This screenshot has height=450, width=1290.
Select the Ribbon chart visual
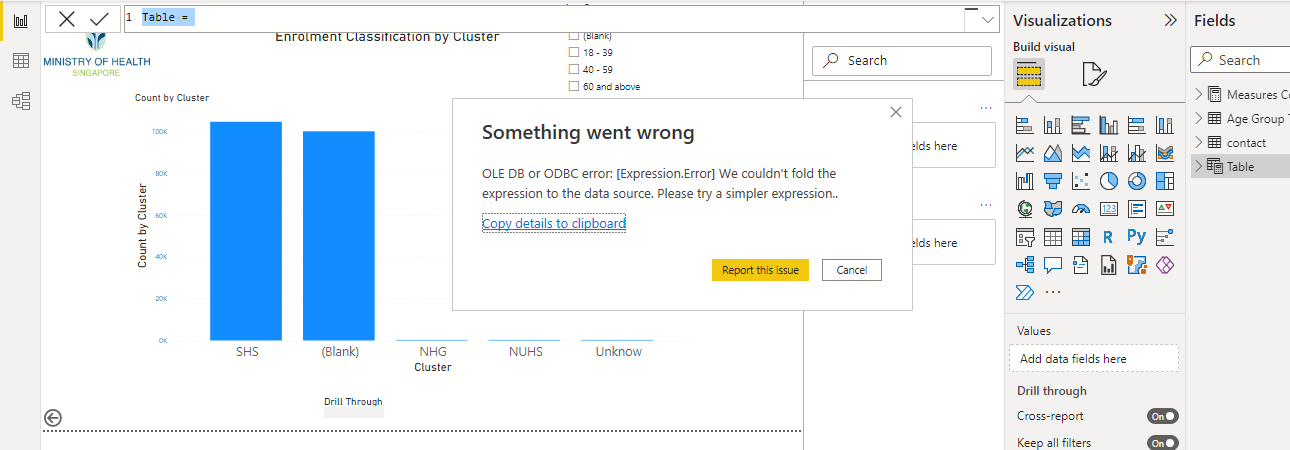click(1164, 153)
